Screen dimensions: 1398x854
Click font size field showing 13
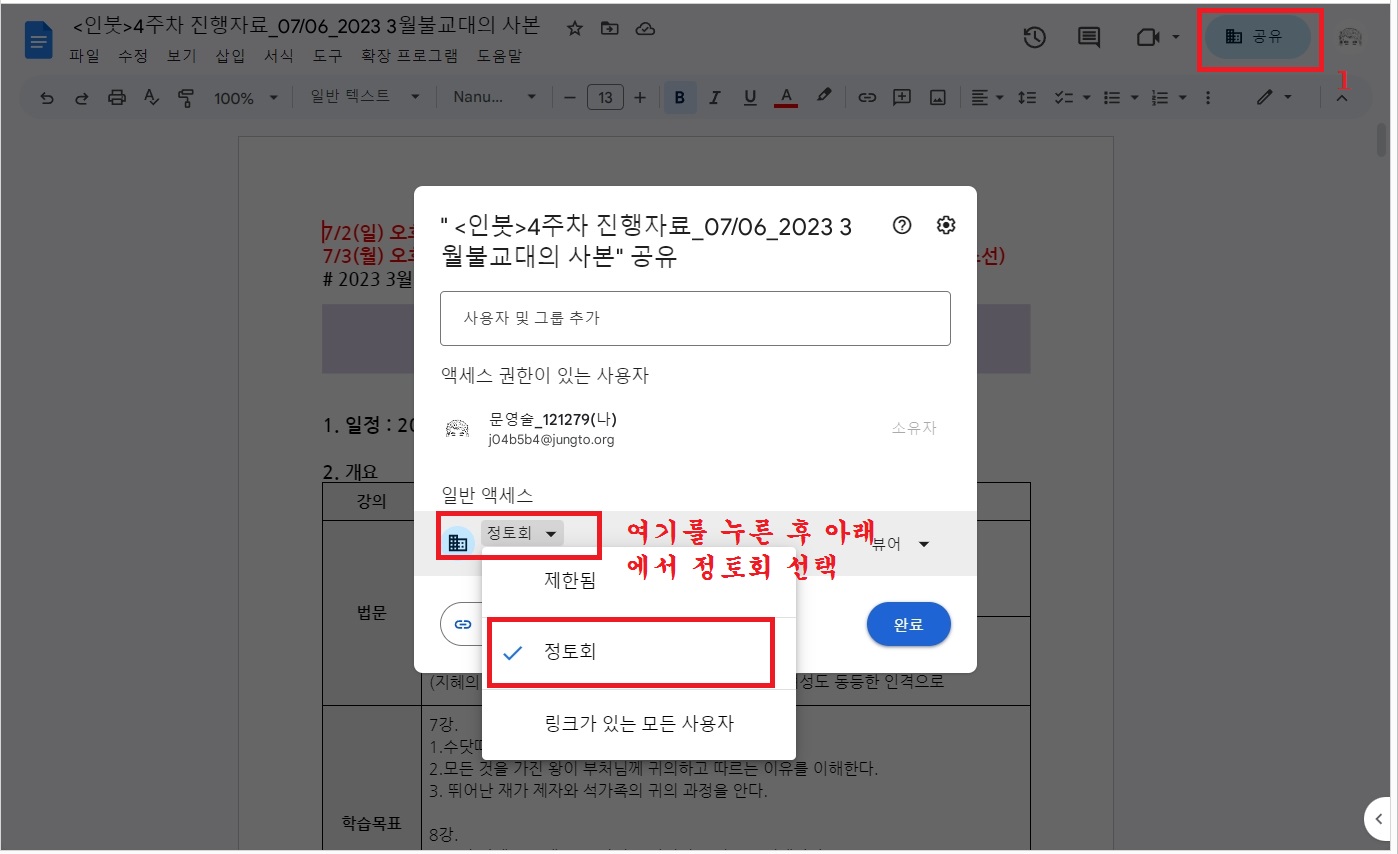[x=605, y=97]
